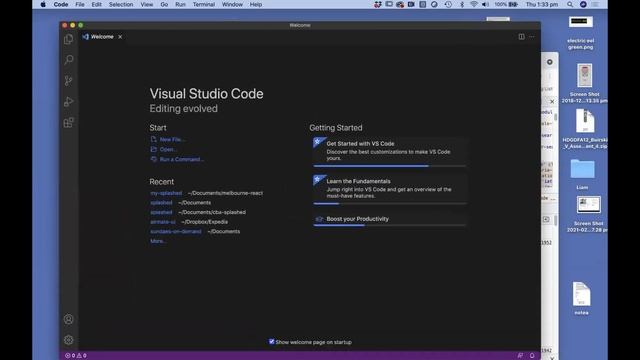Click Wi-Fi icon in menu bar

coord(473,4)
